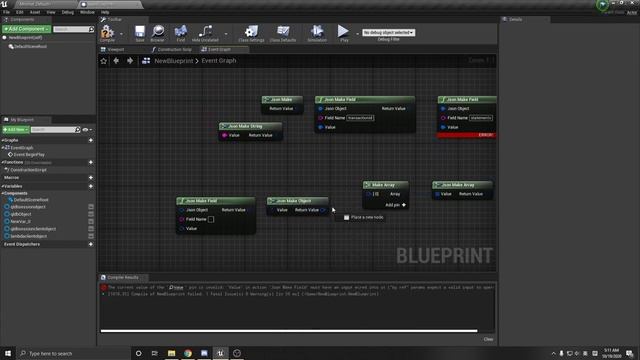The height and width of the screenshot is (360, 640).
Task: Click the Save toolbar icon
Action: [x=140, y=33]
